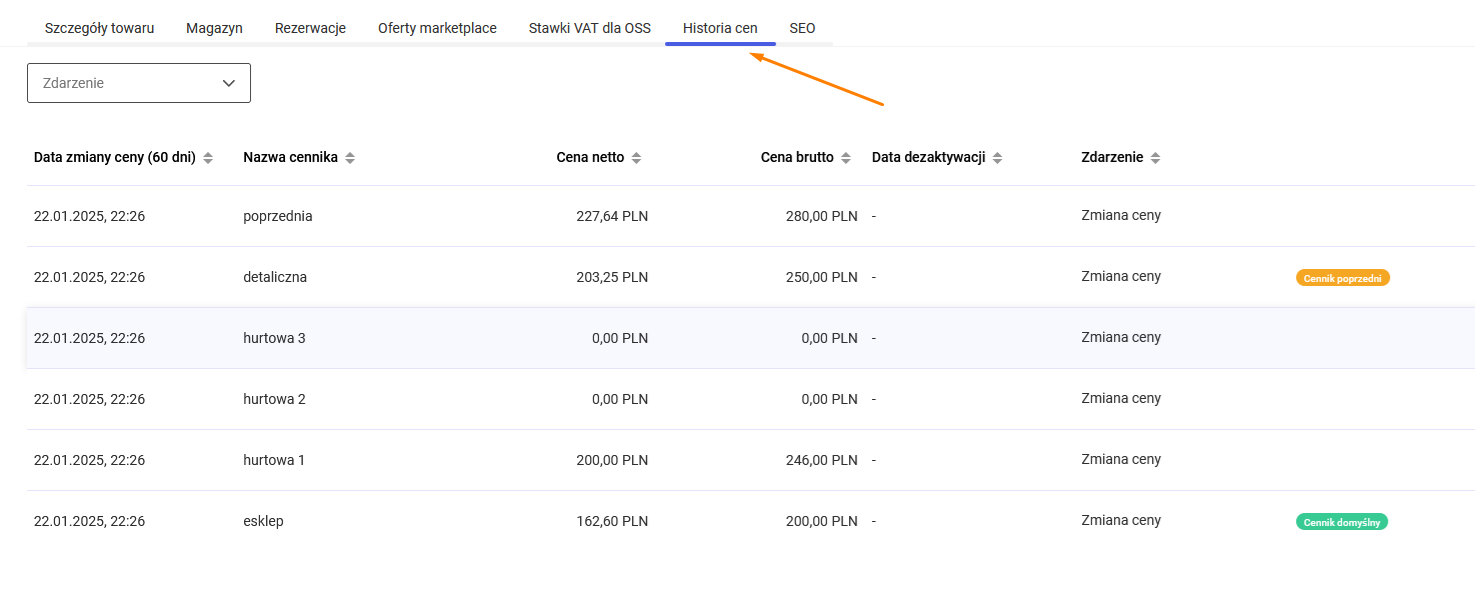
Task: Select "Zmiana ceny" in the hurtowa 3 row
Action: (1121, 337)
